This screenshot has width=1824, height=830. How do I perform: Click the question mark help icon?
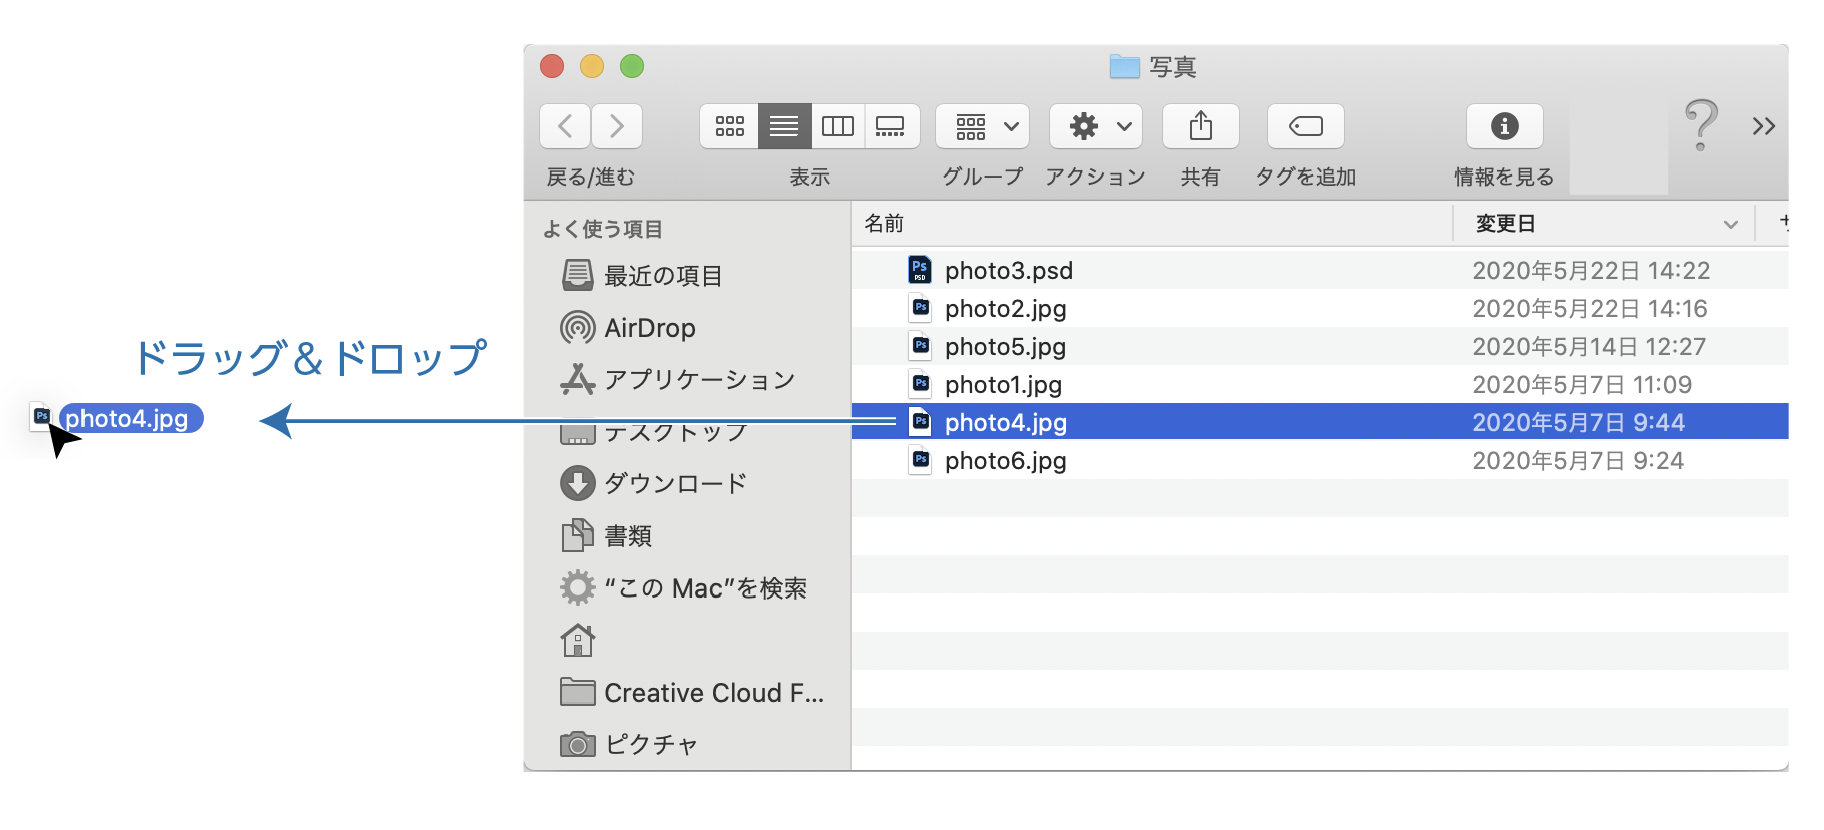click(1700, 125)
